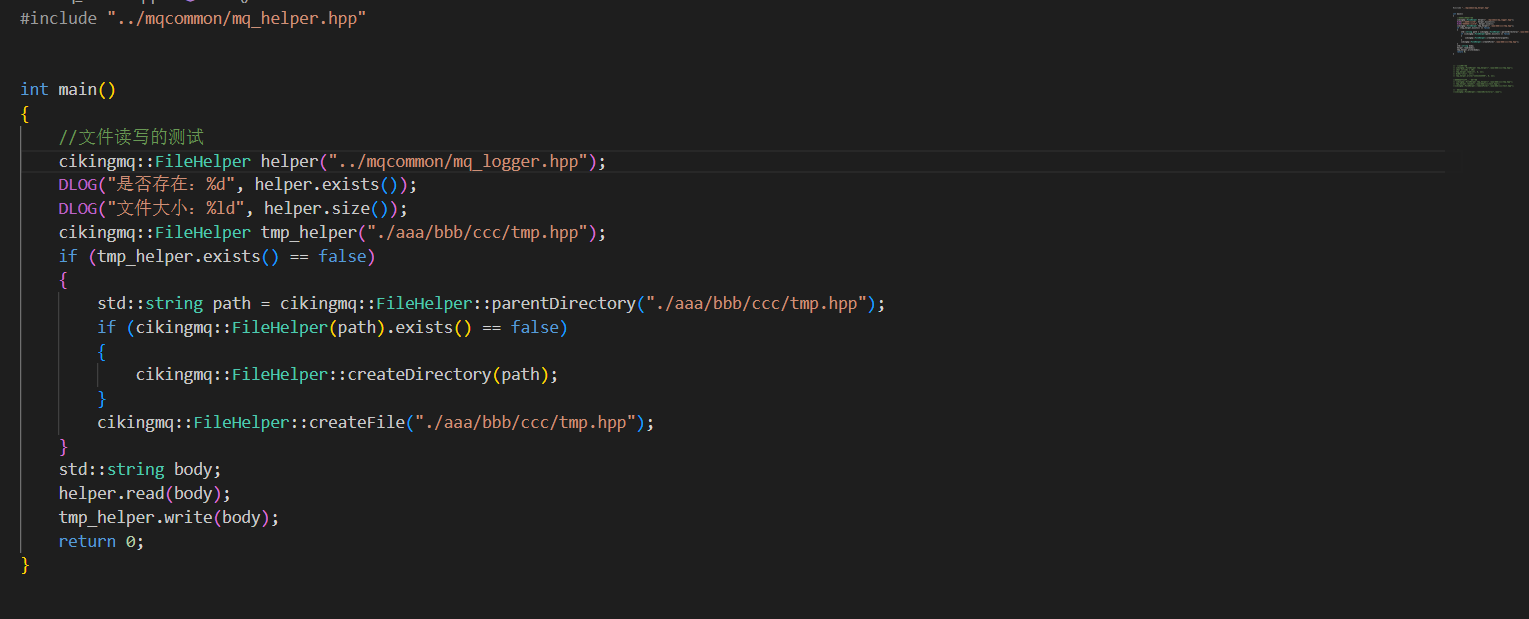Click the return 0 statement
Image resolution: width=1529 pixels, height=619 pixels.
pos(102,541)
